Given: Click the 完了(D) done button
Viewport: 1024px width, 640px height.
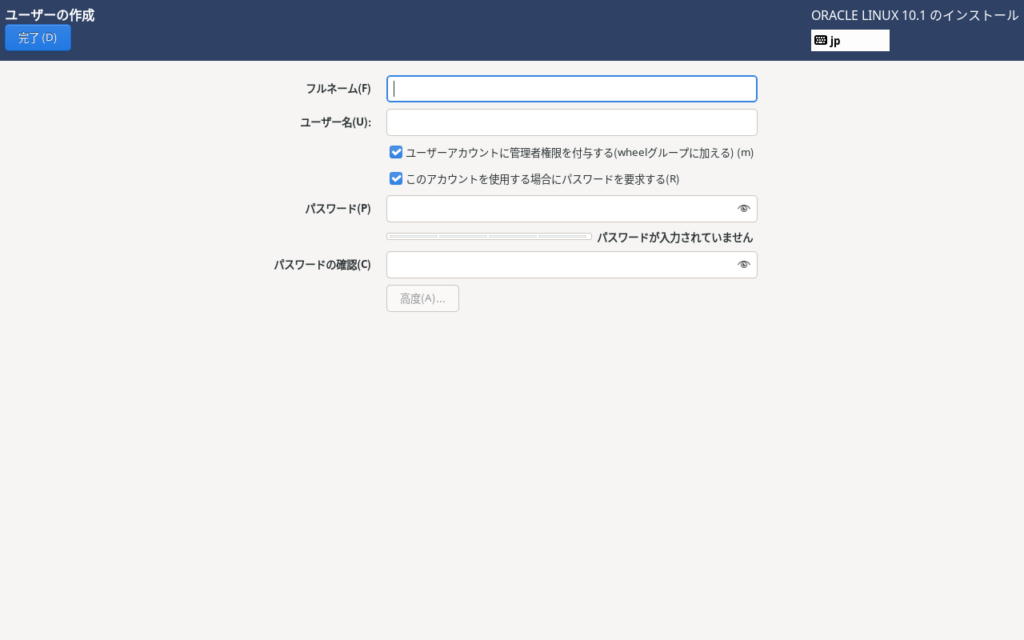Looking at the screenshot, I should [38, 38].
